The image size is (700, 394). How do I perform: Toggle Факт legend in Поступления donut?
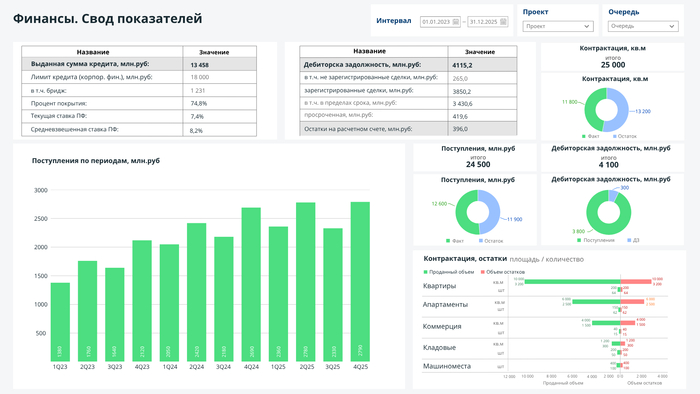click(455, 241)
